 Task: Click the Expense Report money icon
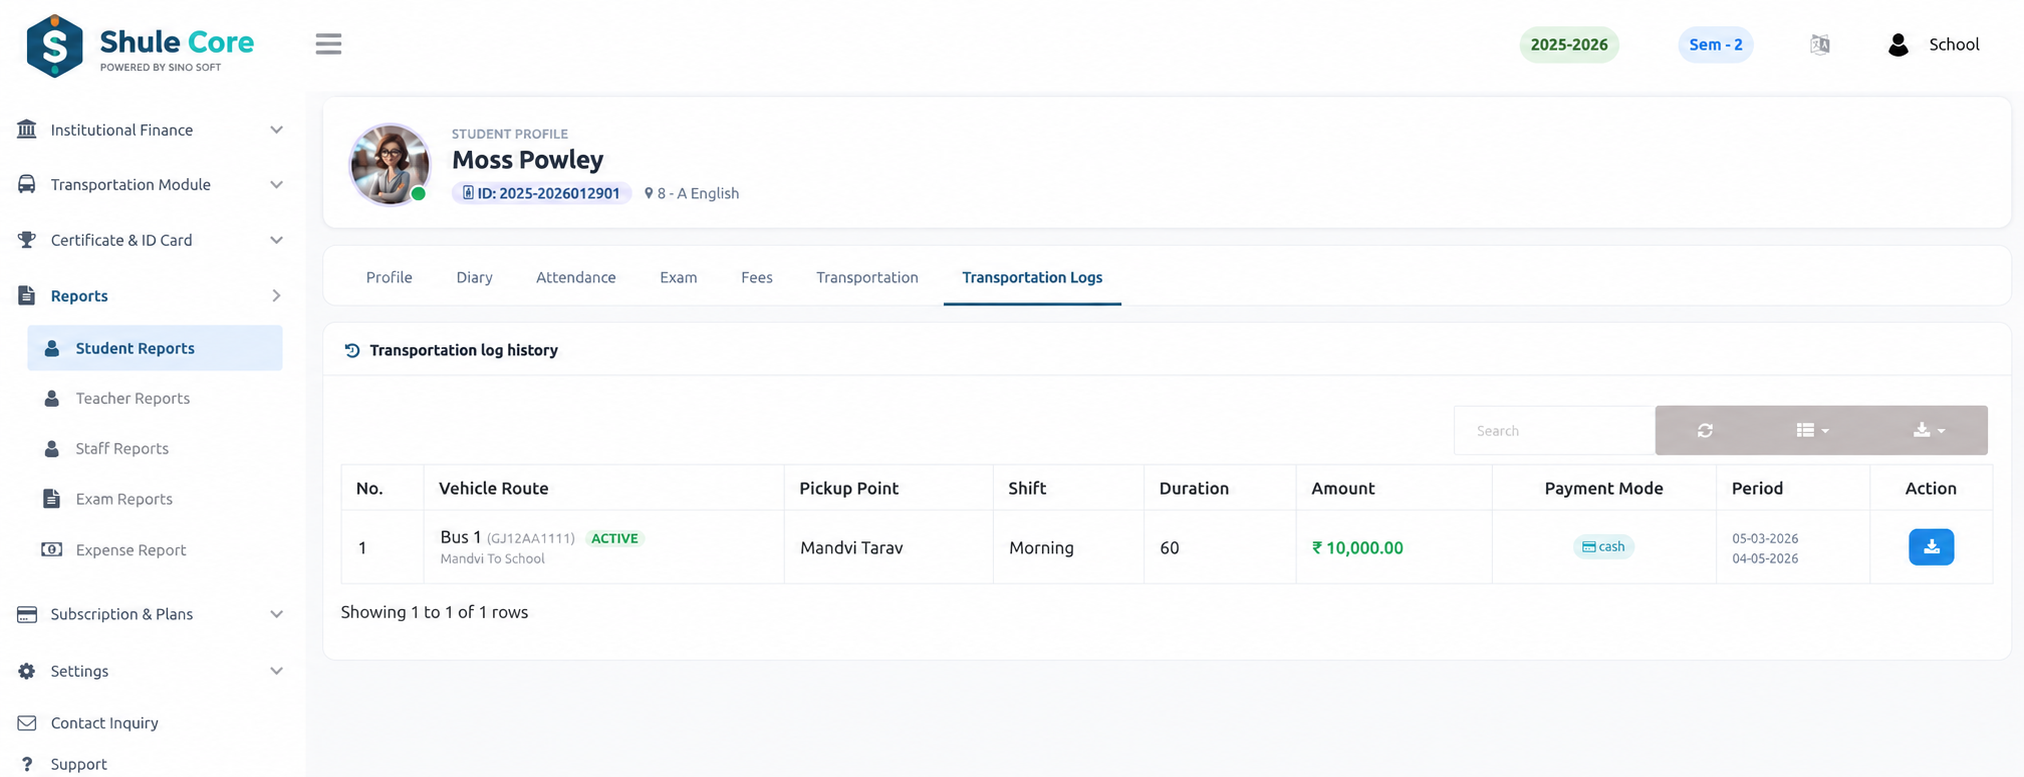pyautogui.click(x=51, y=549)
